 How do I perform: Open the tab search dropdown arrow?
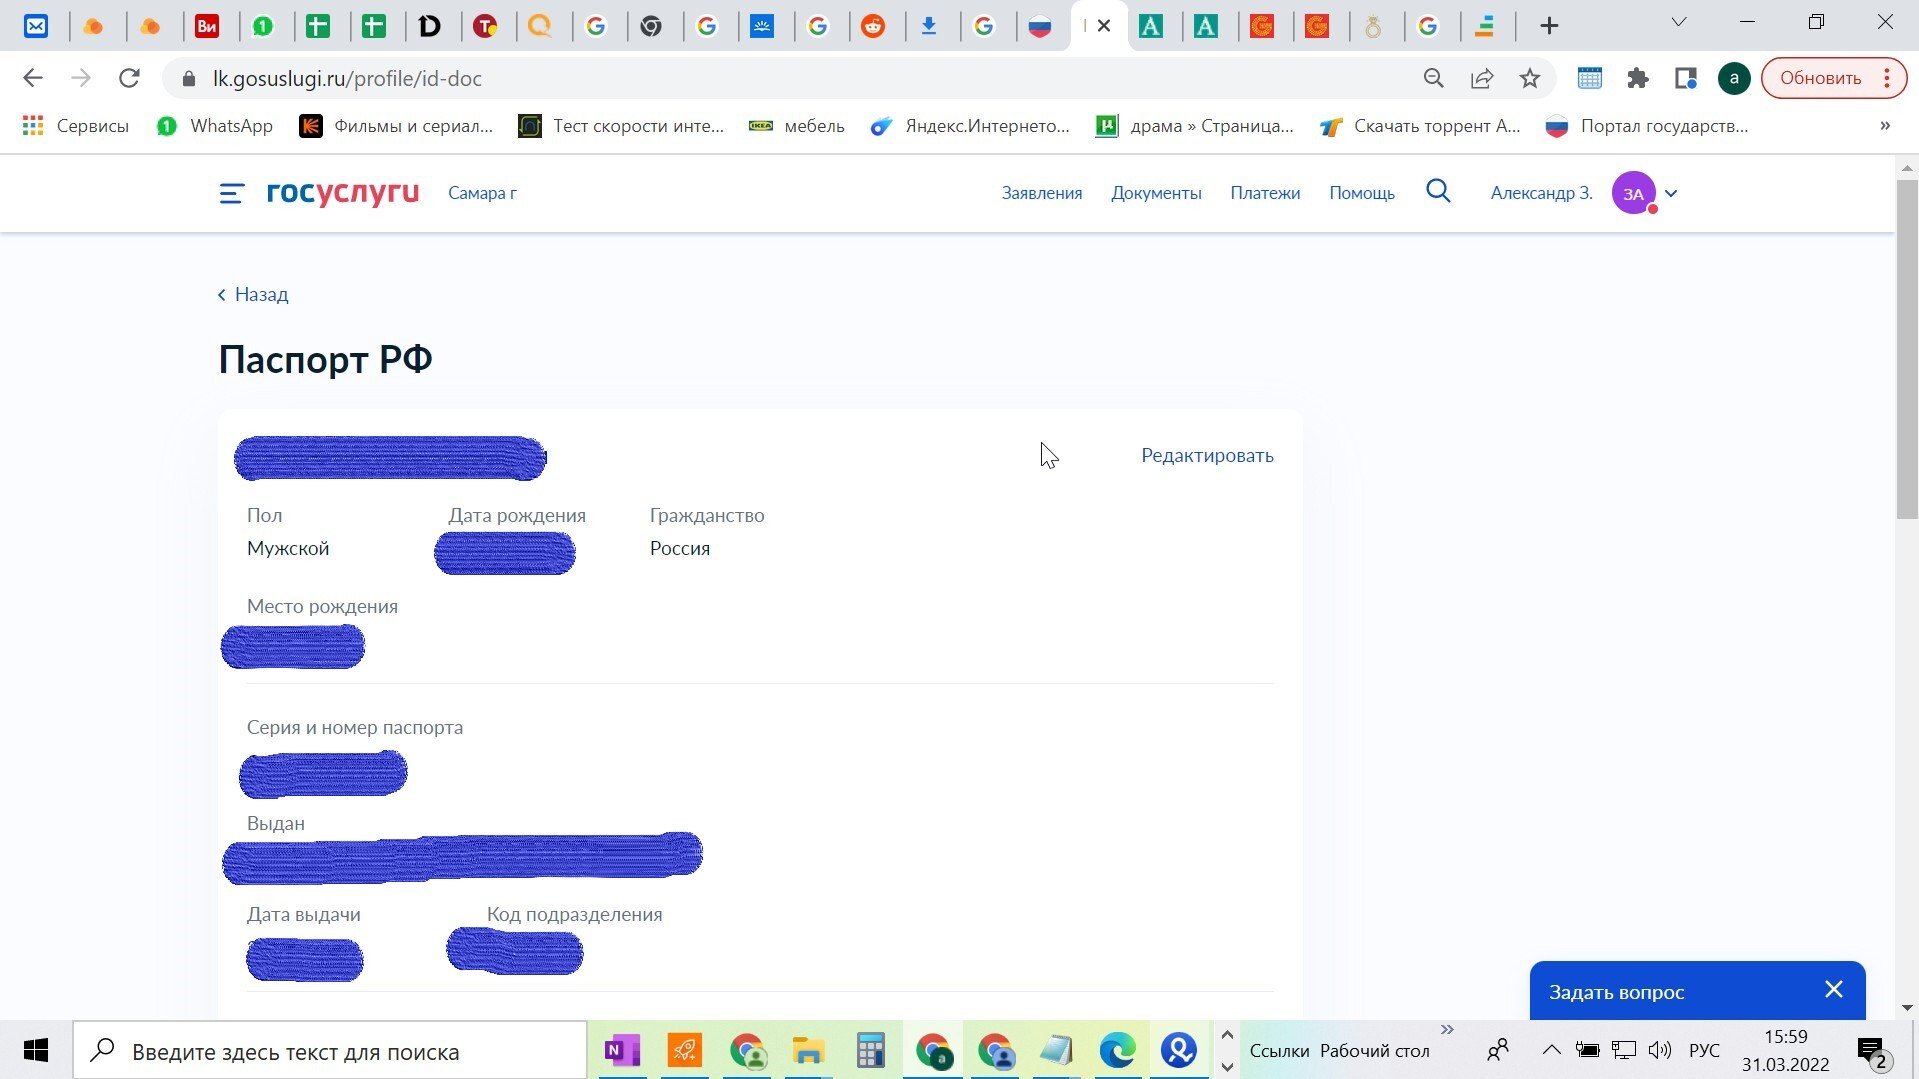(1679, 22)
